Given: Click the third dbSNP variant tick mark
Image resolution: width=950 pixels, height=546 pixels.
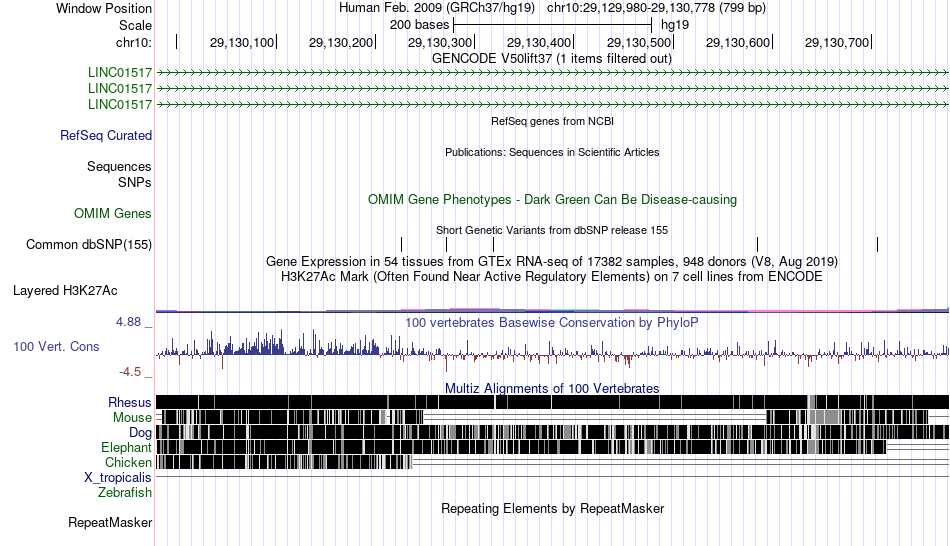Looking at the screenshot, I should tap(493, 244).
